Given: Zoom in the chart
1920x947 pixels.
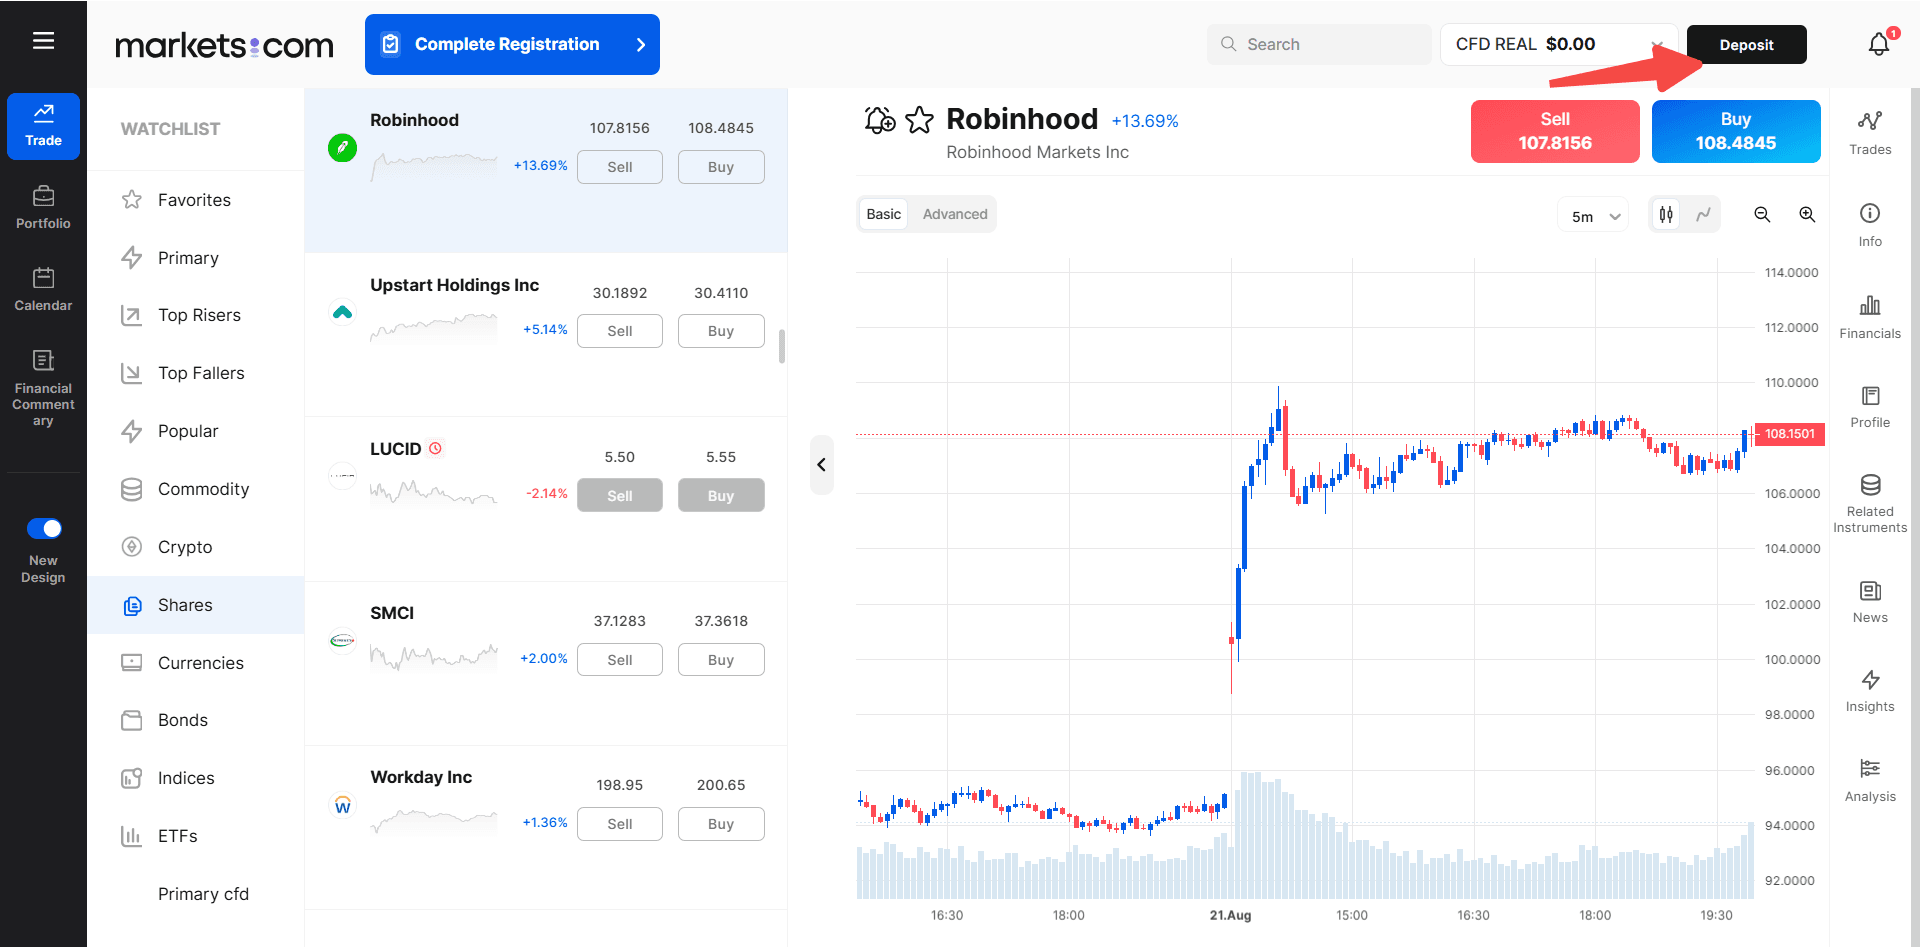Looking at the screenshot, I should point(1807,214).
